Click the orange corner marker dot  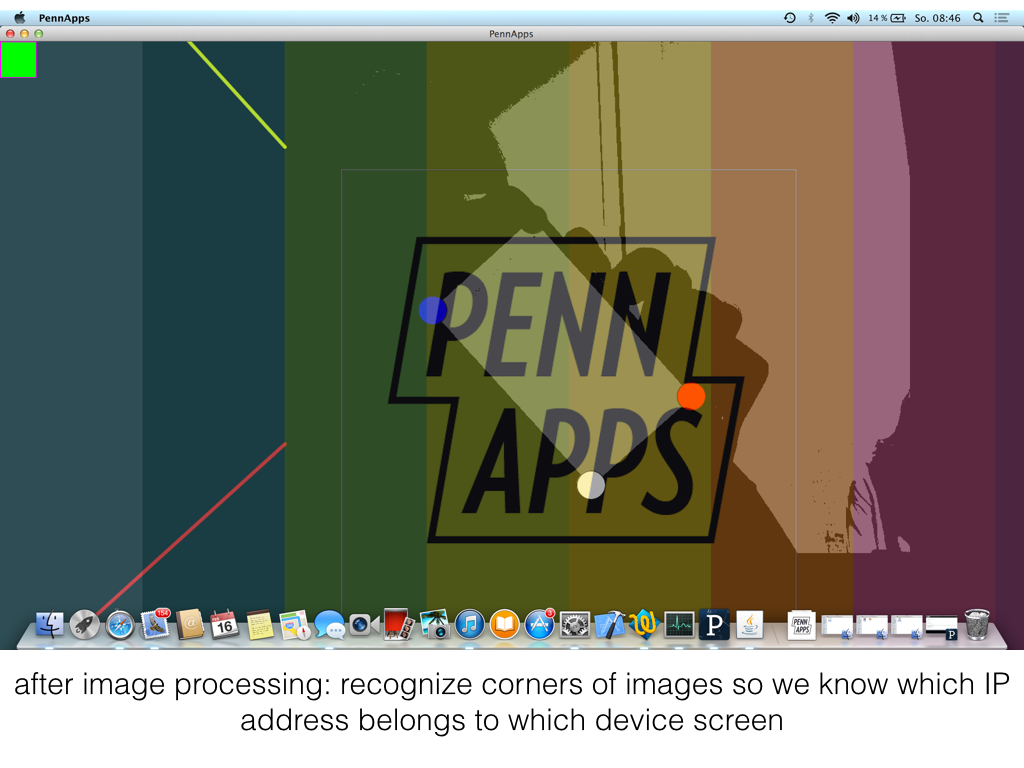(691, 396)
